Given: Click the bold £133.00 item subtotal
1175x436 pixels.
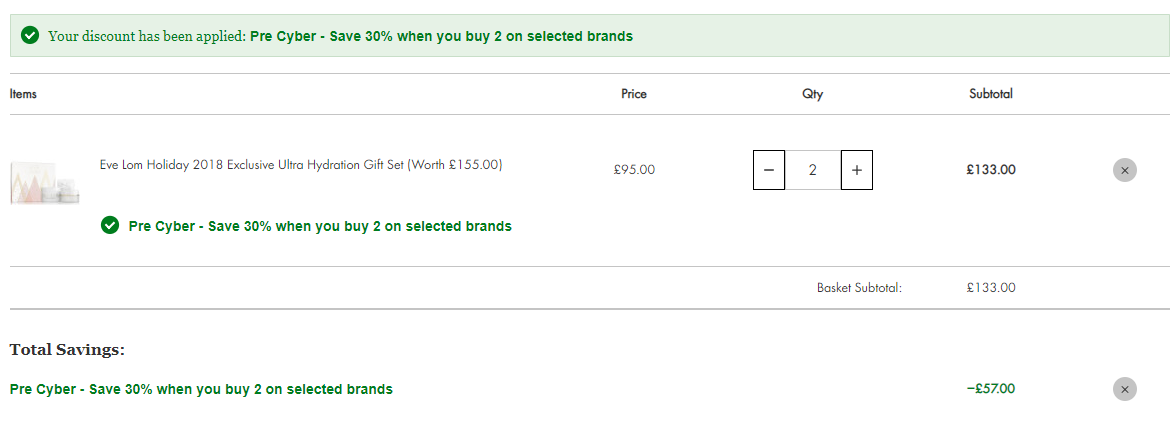Looking at the screenshot, I should pos(991,170).
